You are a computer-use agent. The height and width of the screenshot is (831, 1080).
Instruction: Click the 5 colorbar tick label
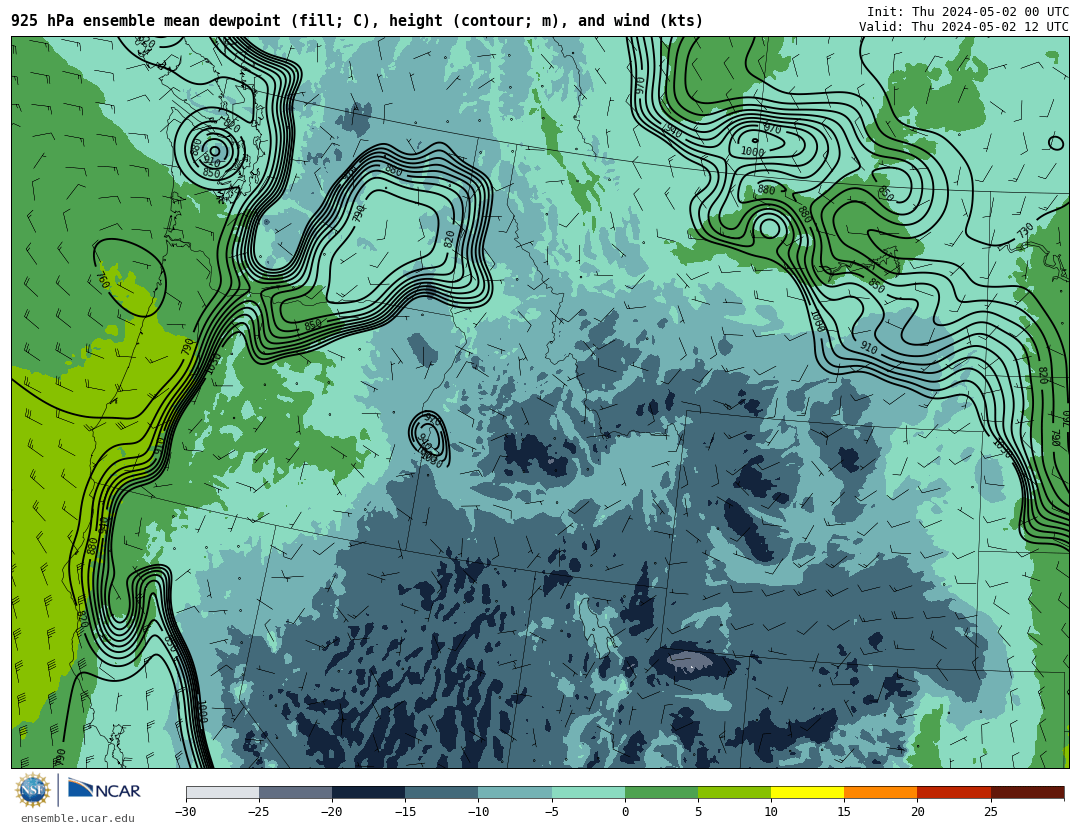click(x=698, y=812)
